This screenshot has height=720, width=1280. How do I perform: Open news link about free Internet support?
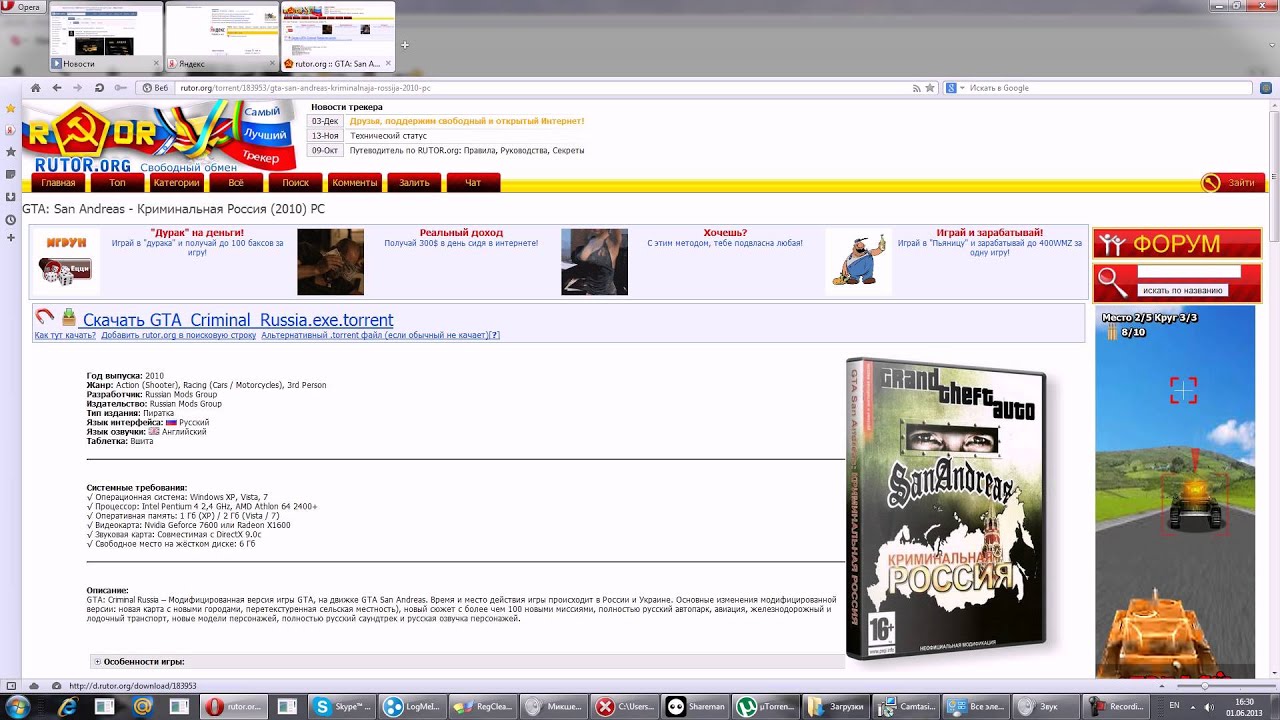click(x=466, y=121)
